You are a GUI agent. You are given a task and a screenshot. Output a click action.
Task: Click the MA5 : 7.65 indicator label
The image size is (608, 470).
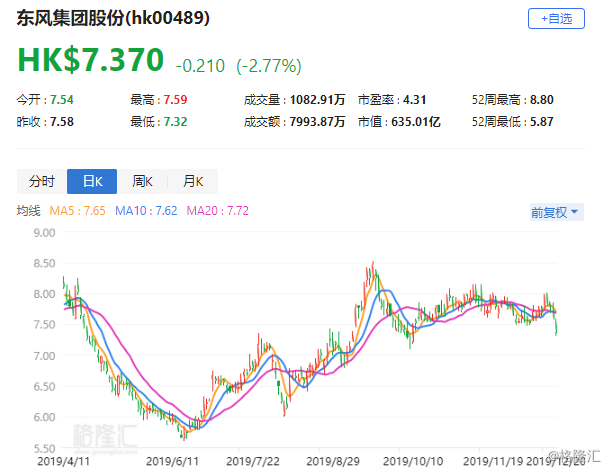point(78,211)
